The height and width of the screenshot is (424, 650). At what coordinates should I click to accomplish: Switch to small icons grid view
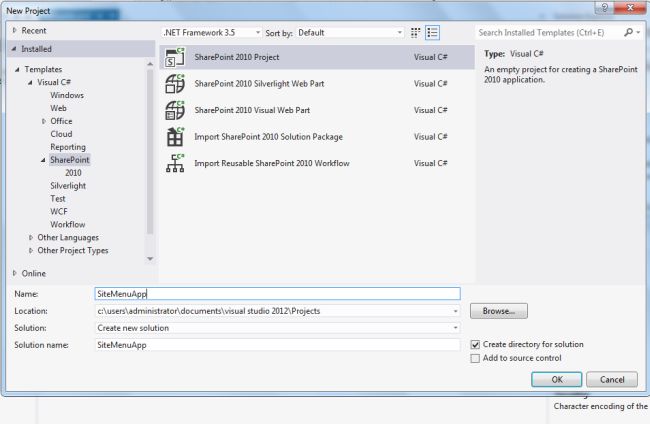click(x=415, y=33)
